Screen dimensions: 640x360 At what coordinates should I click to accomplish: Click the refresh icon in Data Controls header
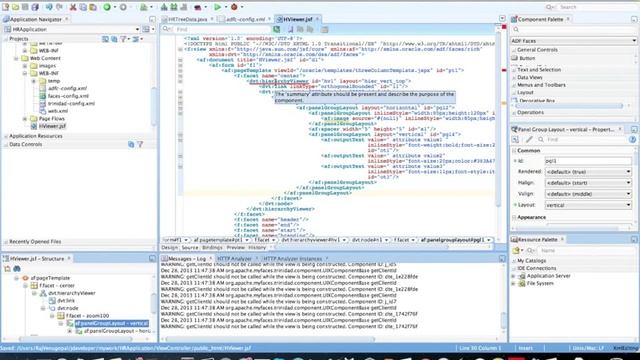[x=131, y=144]
